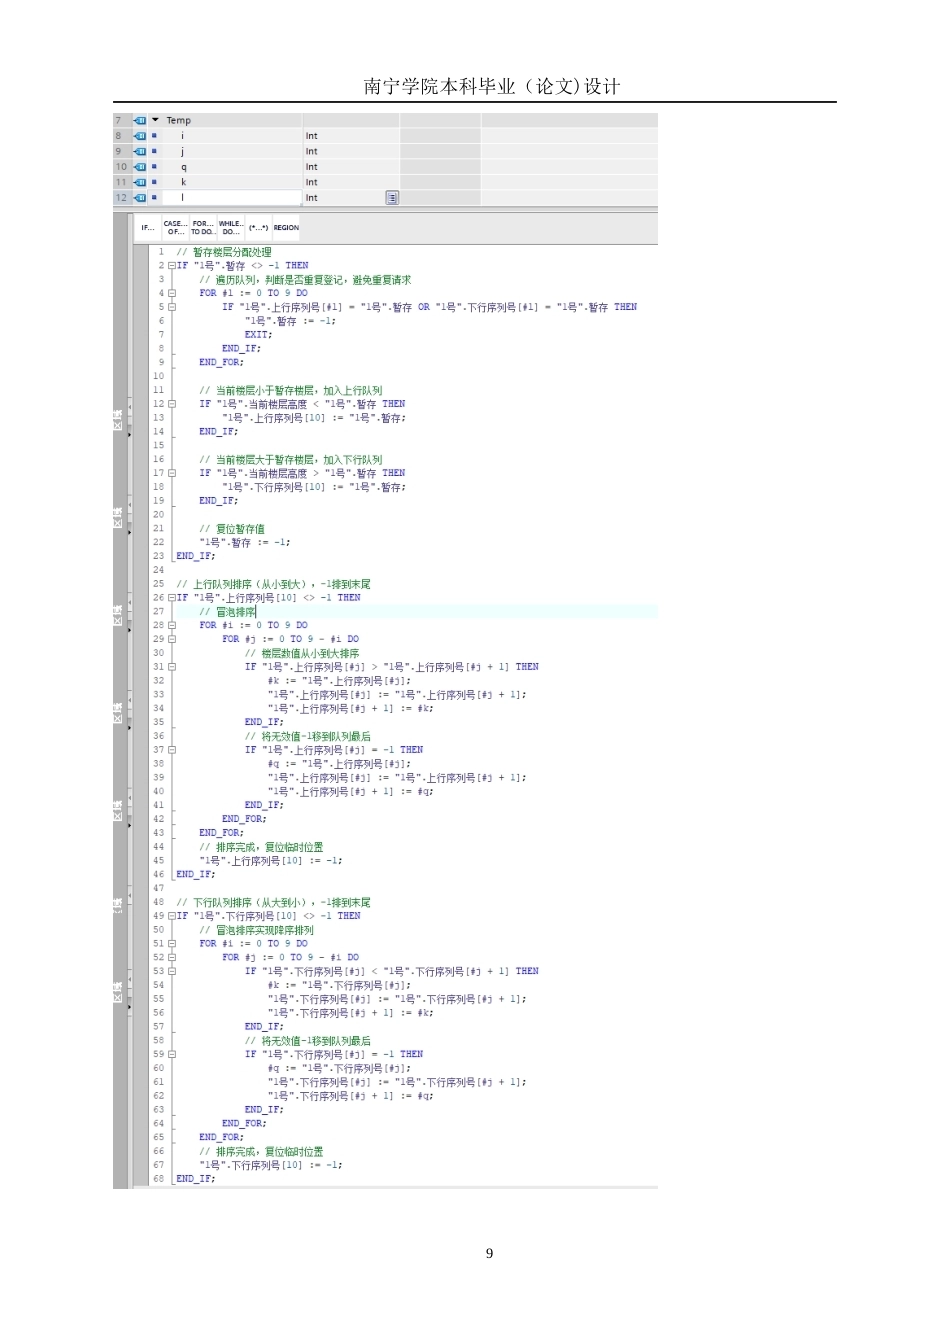
Task: Collapse the FOR #j loop at line 29
Action: coord(171,639)
